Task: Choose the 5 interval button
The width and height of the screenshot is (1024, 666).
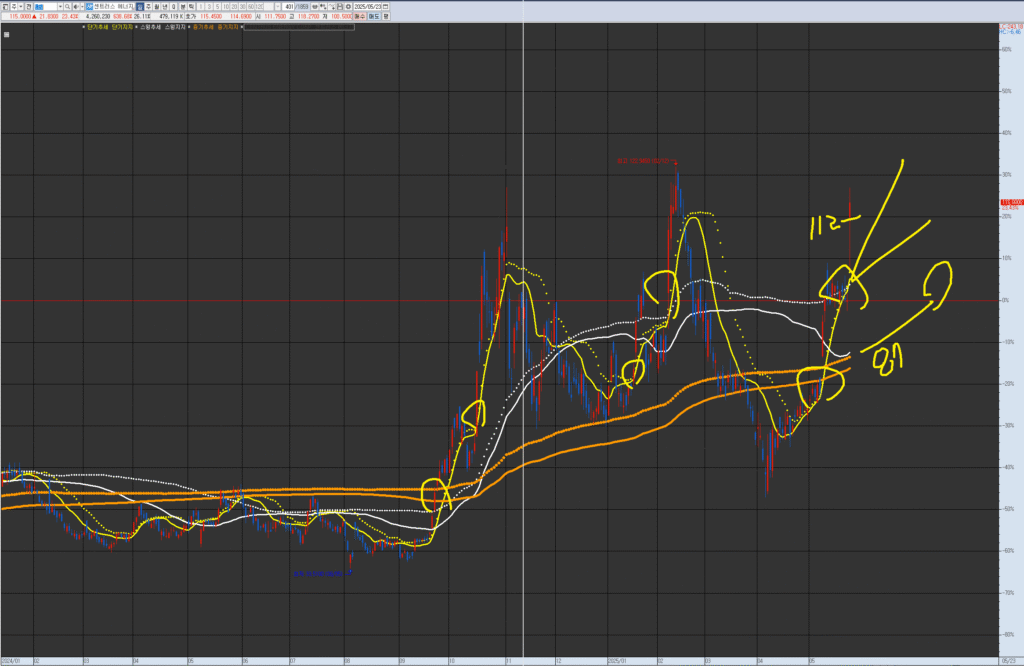Action: point(217,7)
